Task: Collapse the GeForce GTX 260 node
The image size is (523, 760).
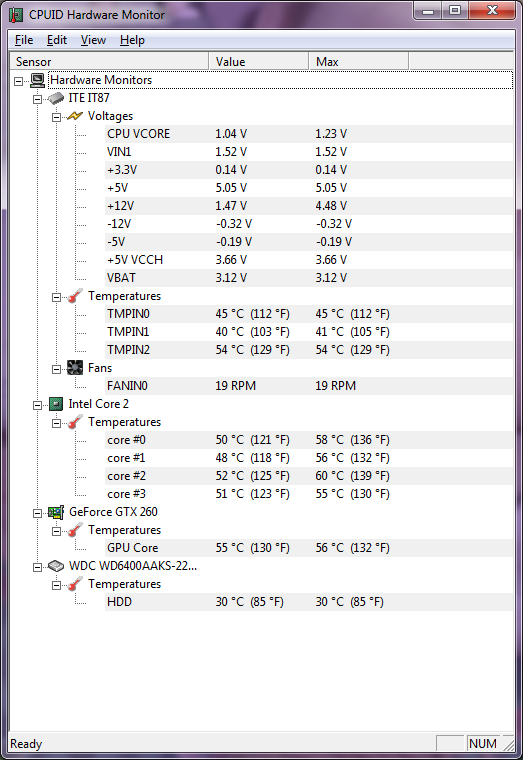Action: coord(38,513)
